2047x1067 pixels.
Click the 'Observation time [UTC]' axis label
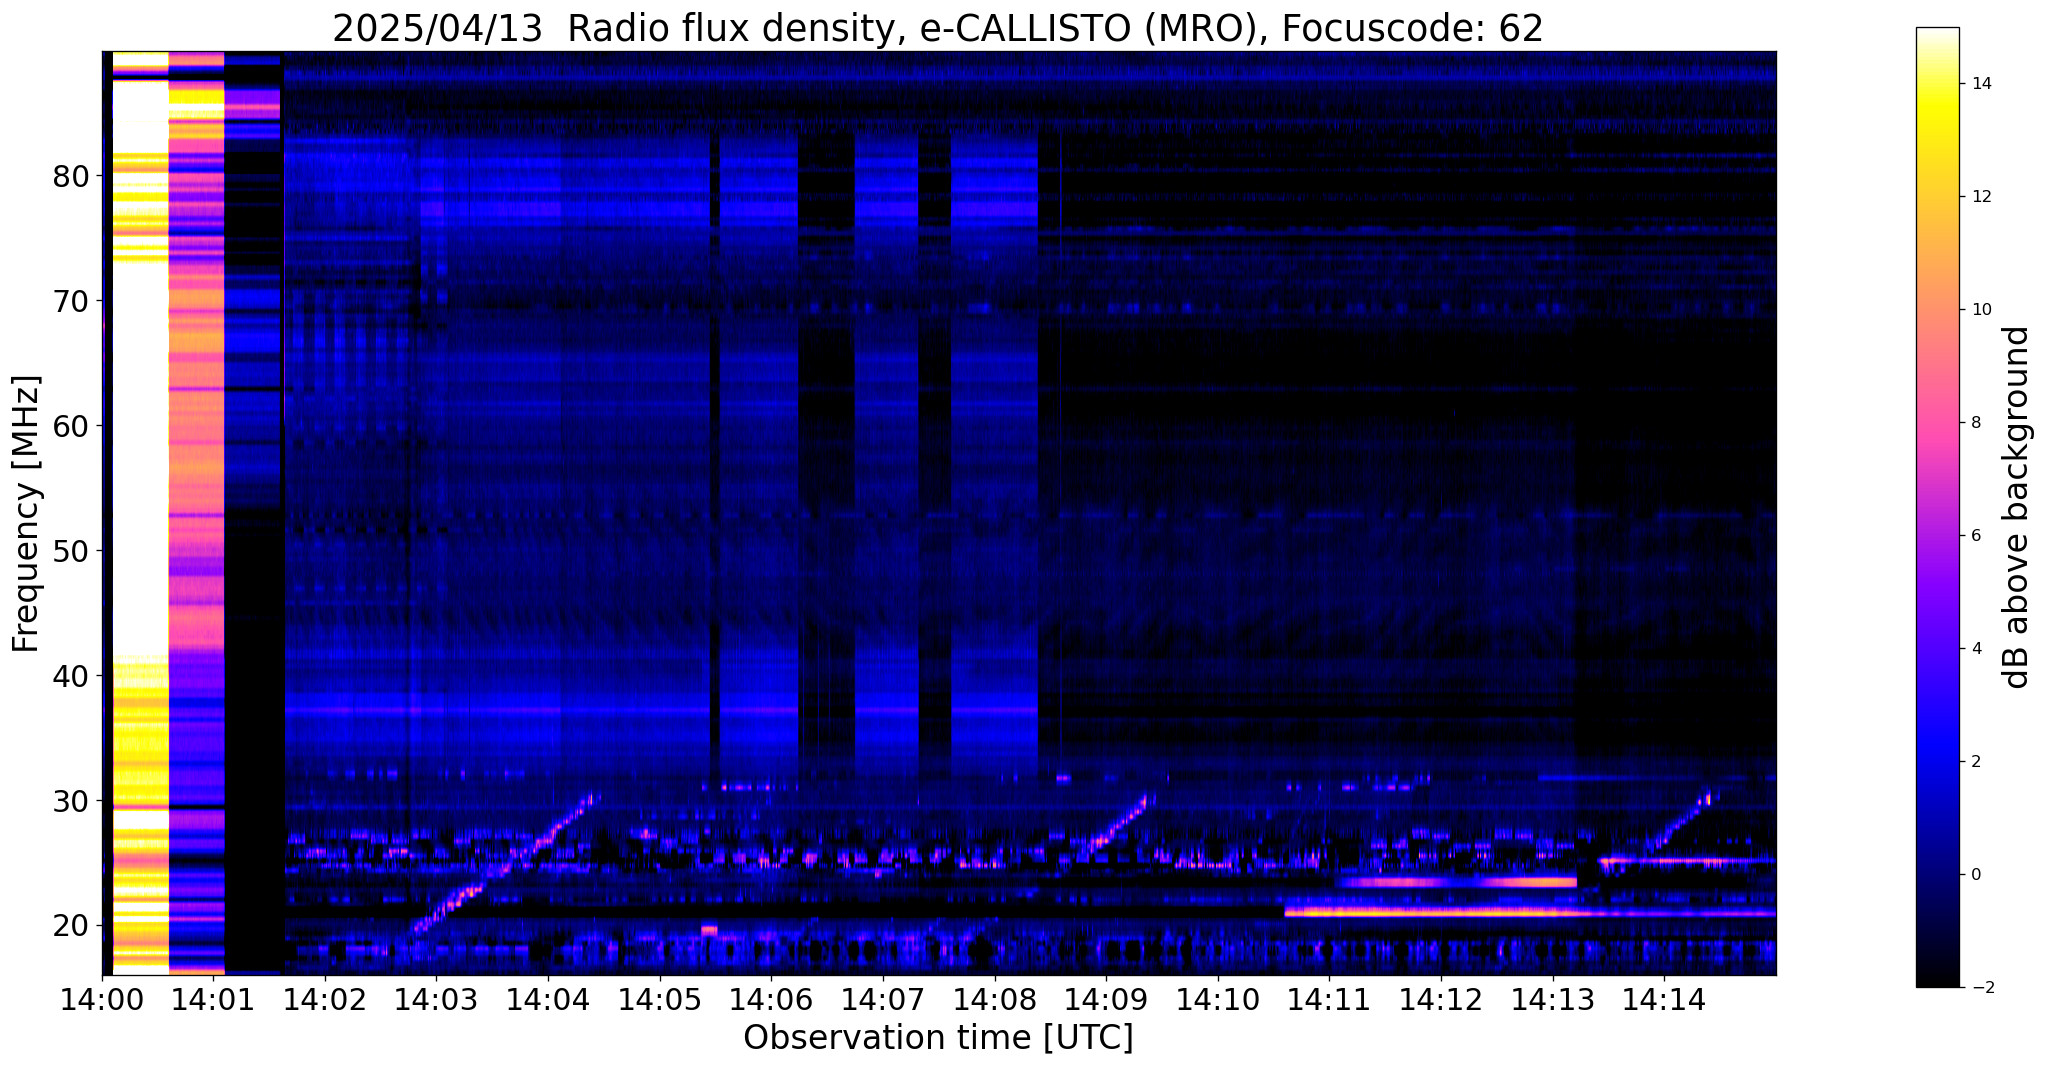(938, 1038)
